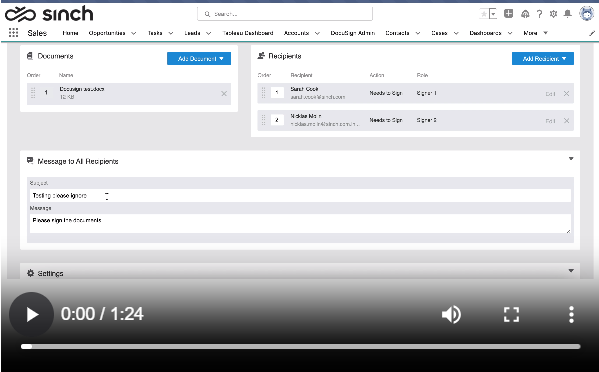This screenshot has width=599, height=372.
Task: Play the video
Action: 32,314
